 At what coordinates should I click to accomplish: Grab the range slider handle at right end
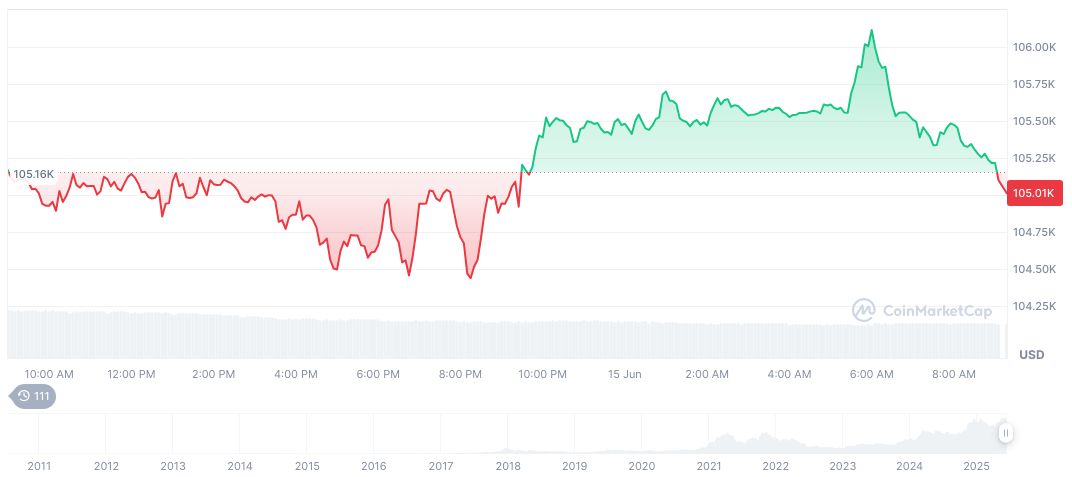(x=1005, y=433)
